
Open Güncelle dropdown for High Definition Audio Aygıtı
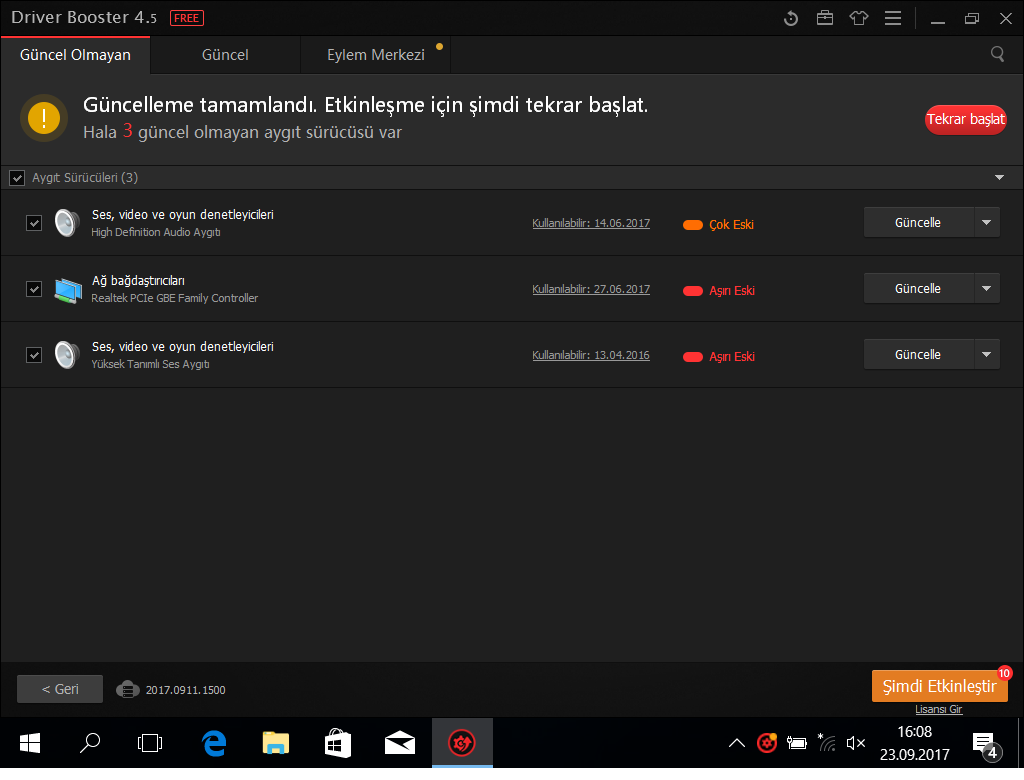pos(987,223)
